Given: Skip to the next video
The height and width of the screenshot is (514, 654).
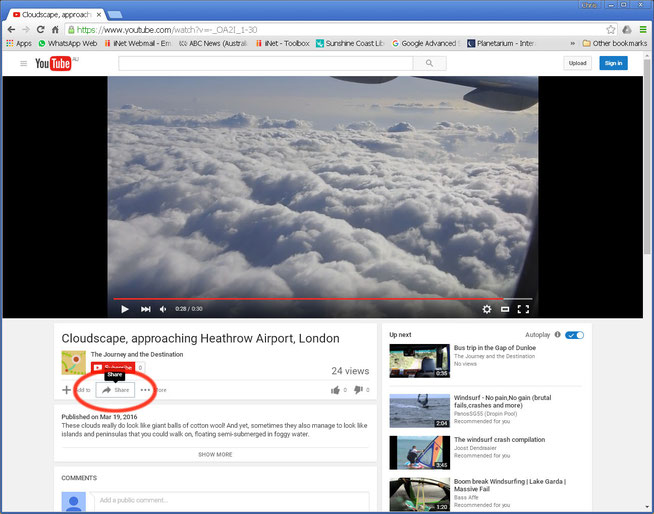Looking at the screenshot, I should tap(145, 309).
